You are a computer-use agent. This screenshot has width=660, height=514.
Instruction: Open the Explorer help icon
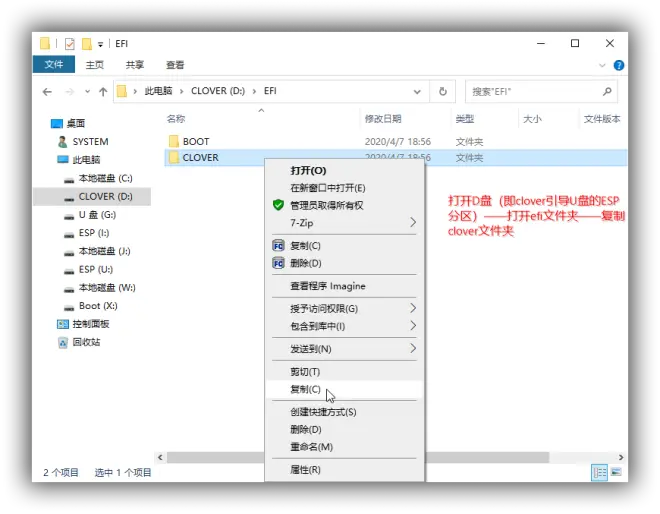click(619, 65)
